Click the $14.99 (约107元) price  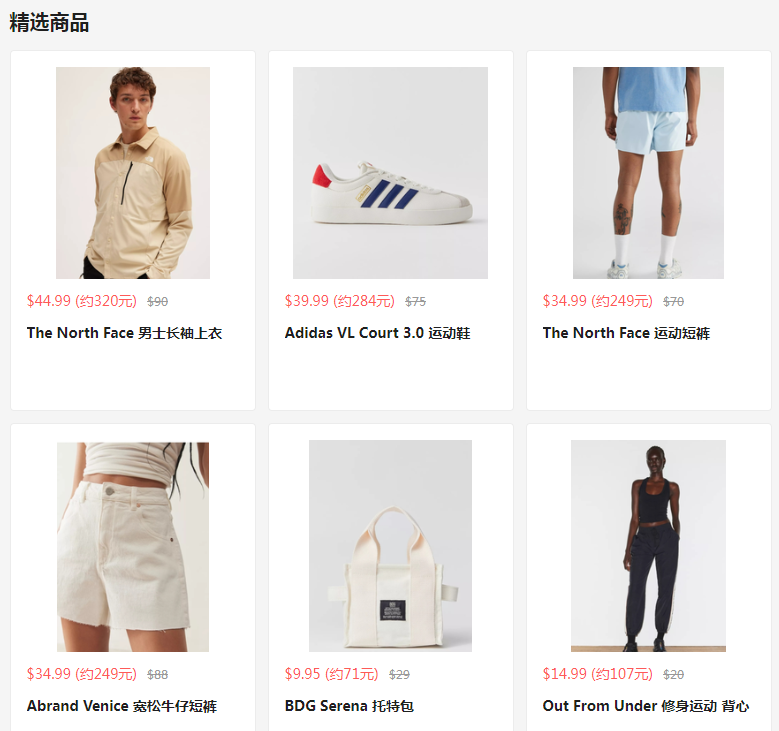597,674
